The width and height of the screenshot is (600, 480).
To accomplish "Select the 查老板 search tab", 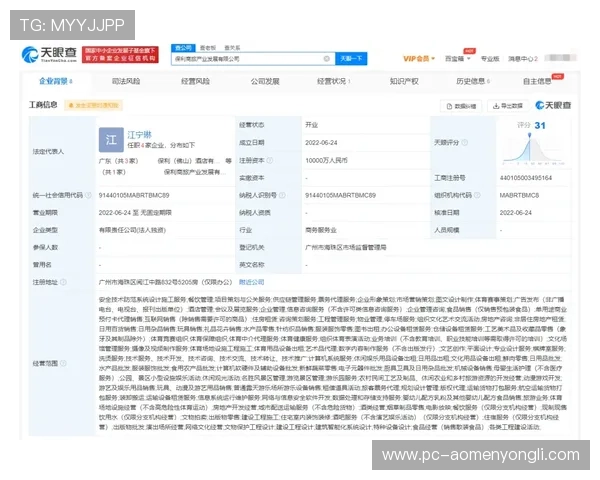I will coord(208,48).
